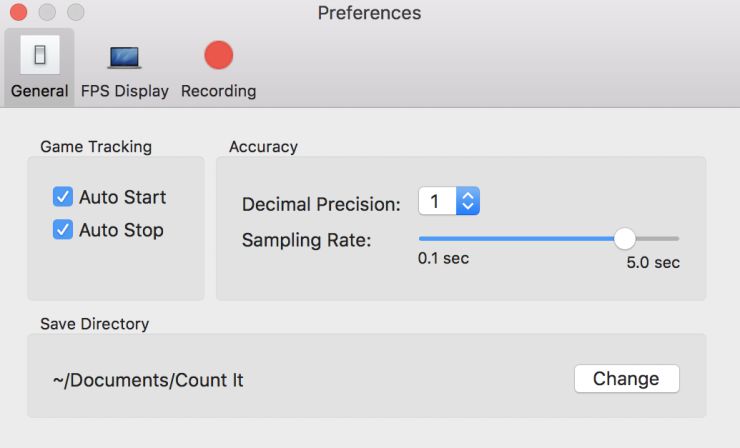
Task: Click the Sampling Rate slider knob
Action: [625, 238]
